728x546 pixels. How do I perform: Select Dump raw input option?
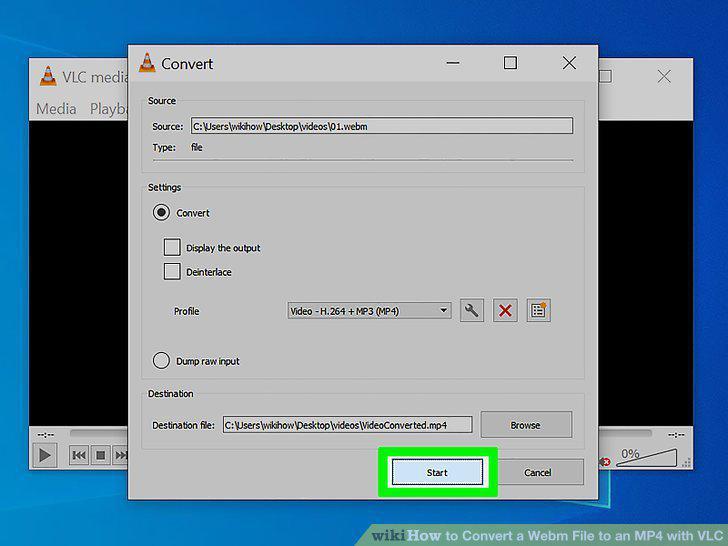coord(161,361)
